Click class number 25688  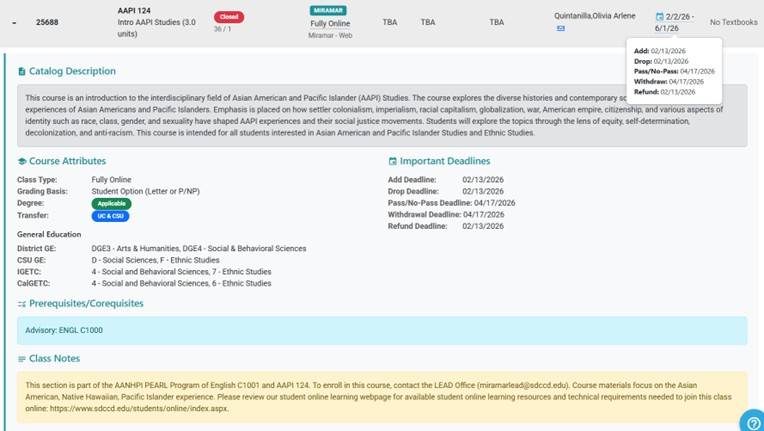pos(47,22)
